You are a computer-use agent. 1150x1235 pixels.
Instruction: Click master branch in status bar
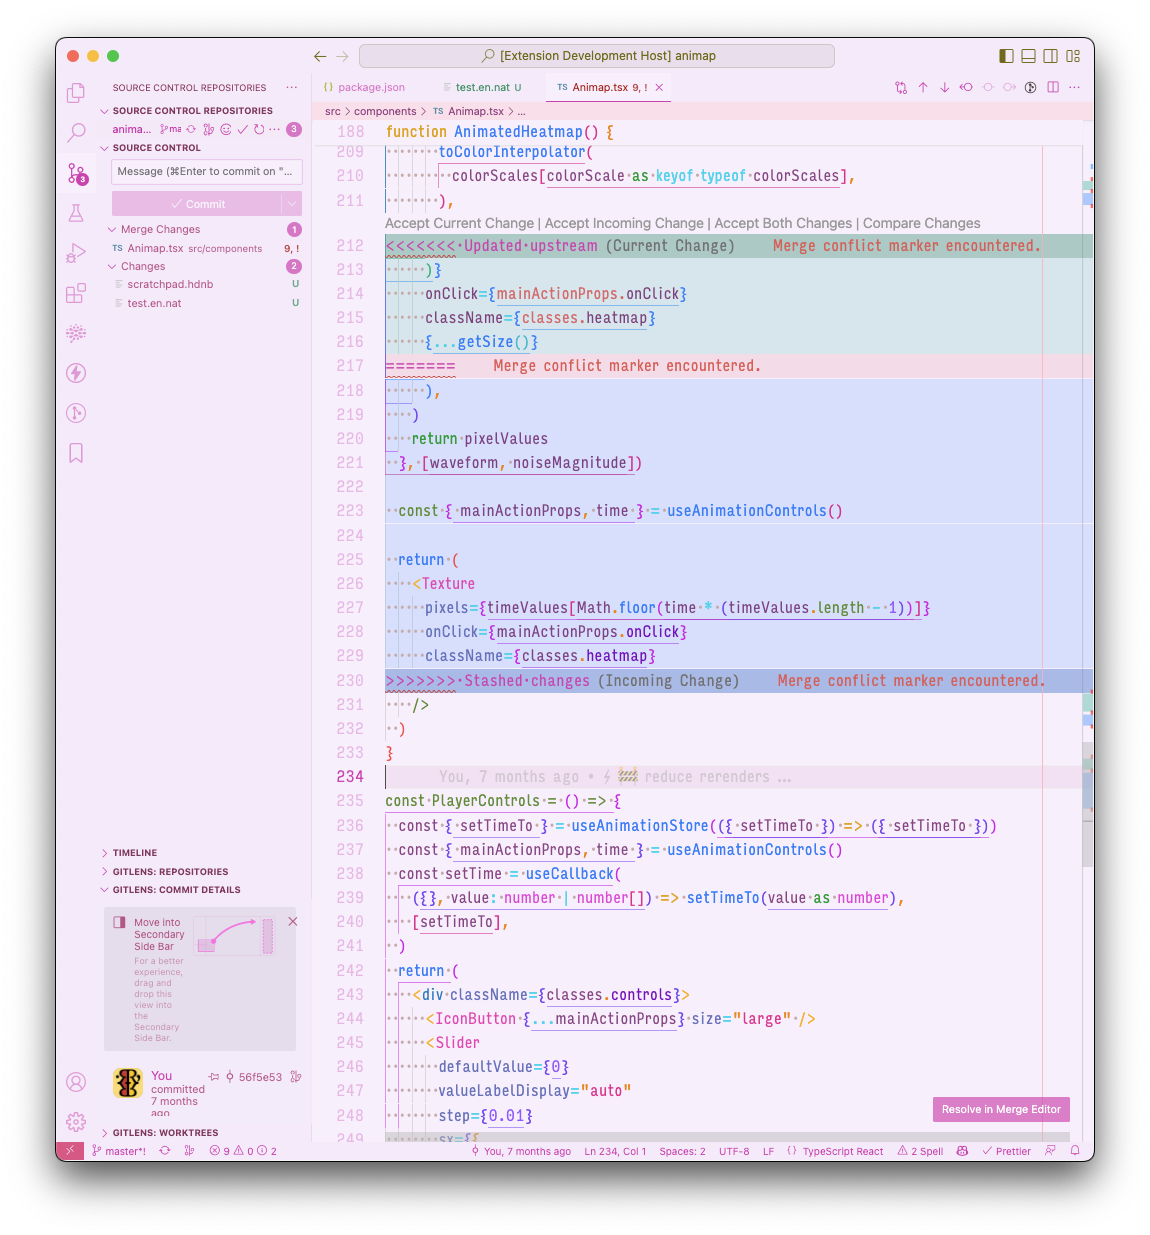119,1151
